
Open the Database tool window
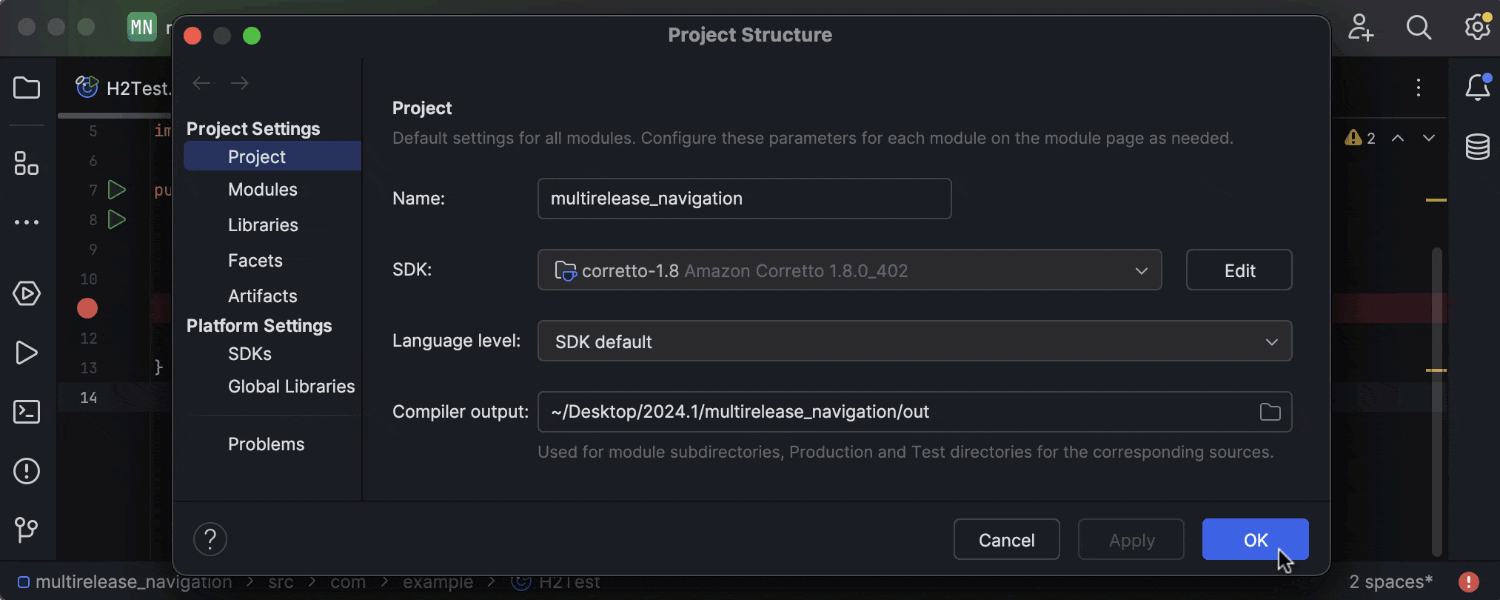1478,147
